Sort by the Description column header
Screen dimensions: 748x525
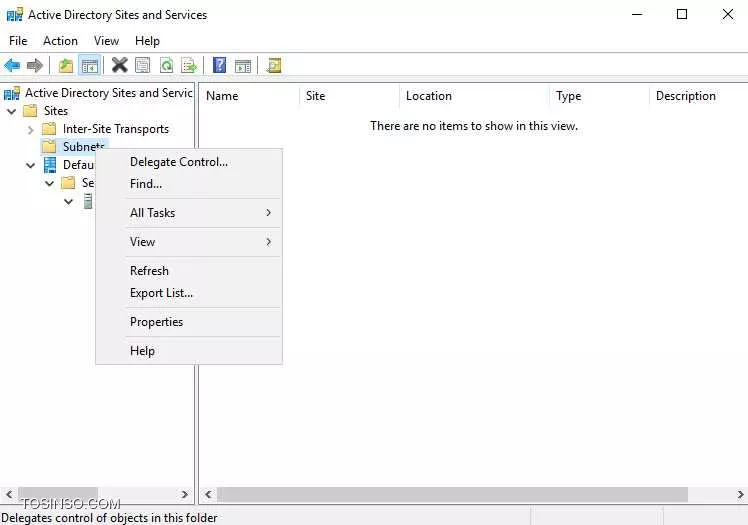click(698, 96)
